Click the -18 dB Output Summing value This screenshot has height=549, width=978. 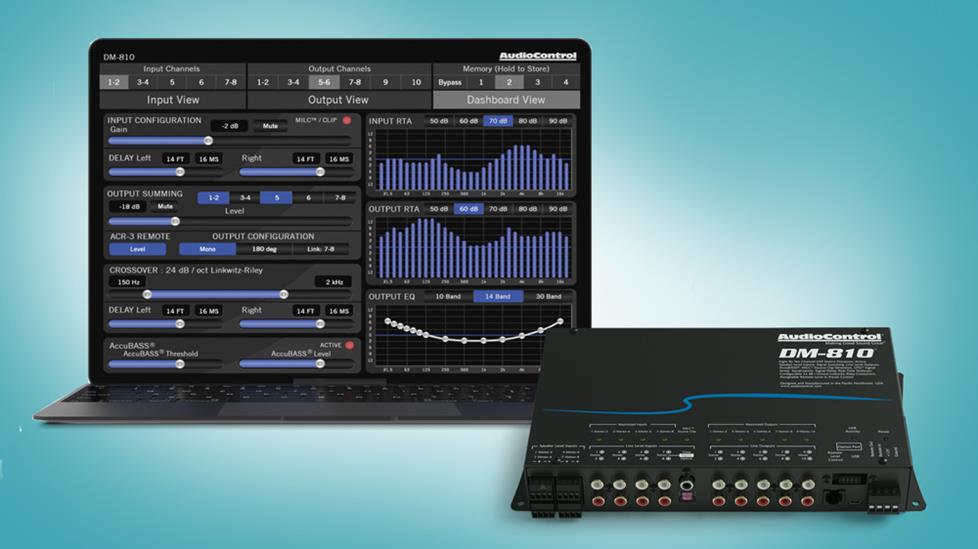click(x=129, y=206)
